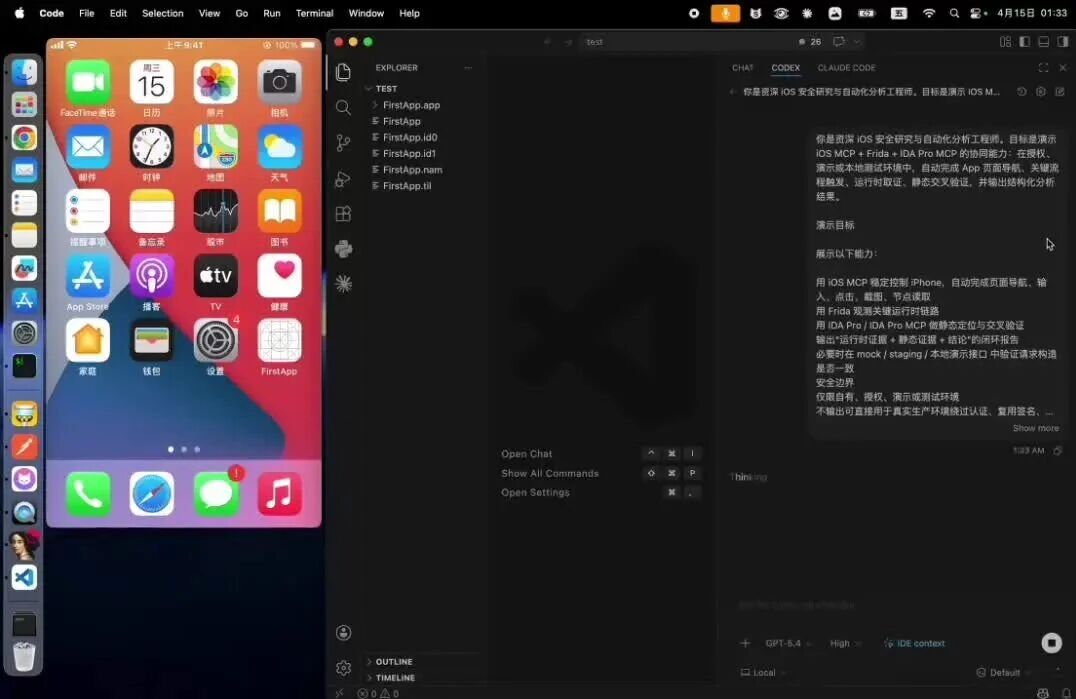The height and width of the screenshot is (699, 1076).
Task: Open the Terminal menu in menu bar
Action: [x=314, y=13]
